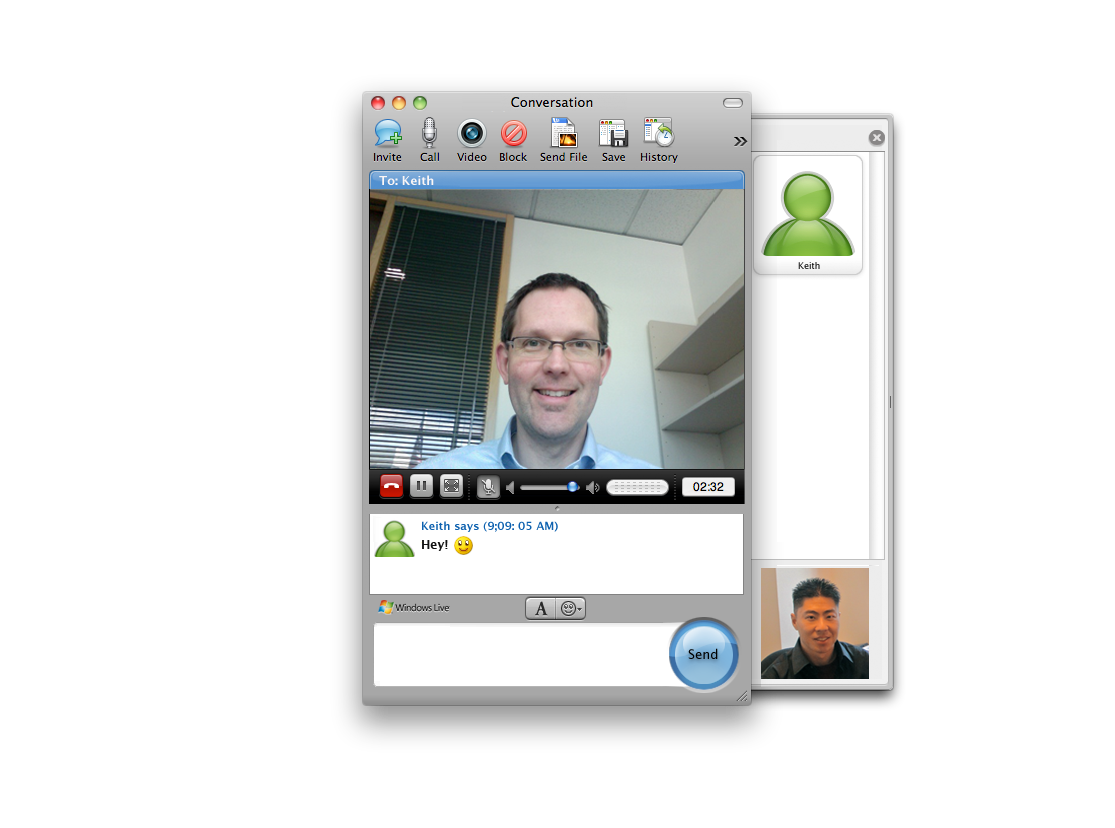Toggle full screen video mode
The image size is (1115, 828).
pos(451,486)
